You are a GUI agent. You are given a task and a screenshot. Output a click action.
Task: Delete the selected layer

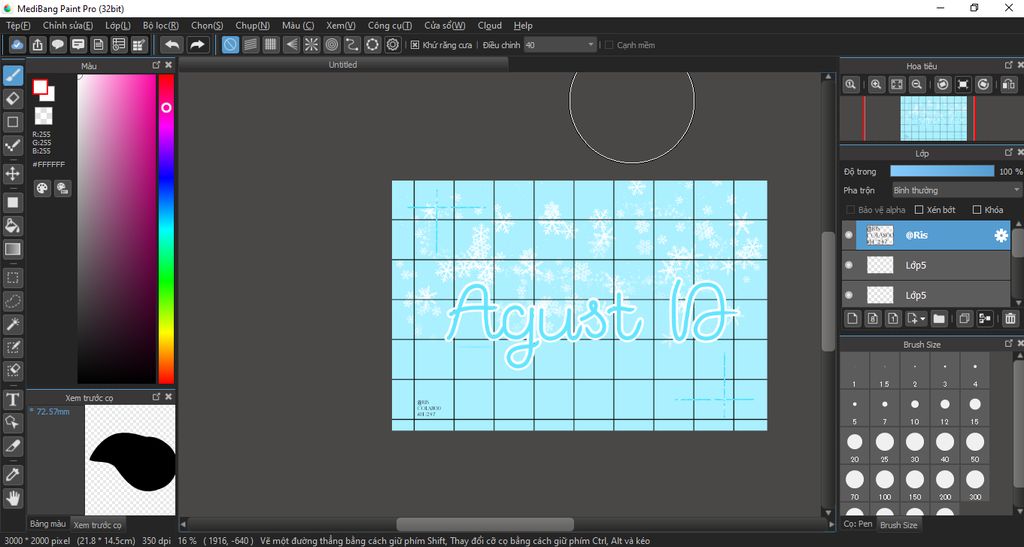click(1010, 319)
